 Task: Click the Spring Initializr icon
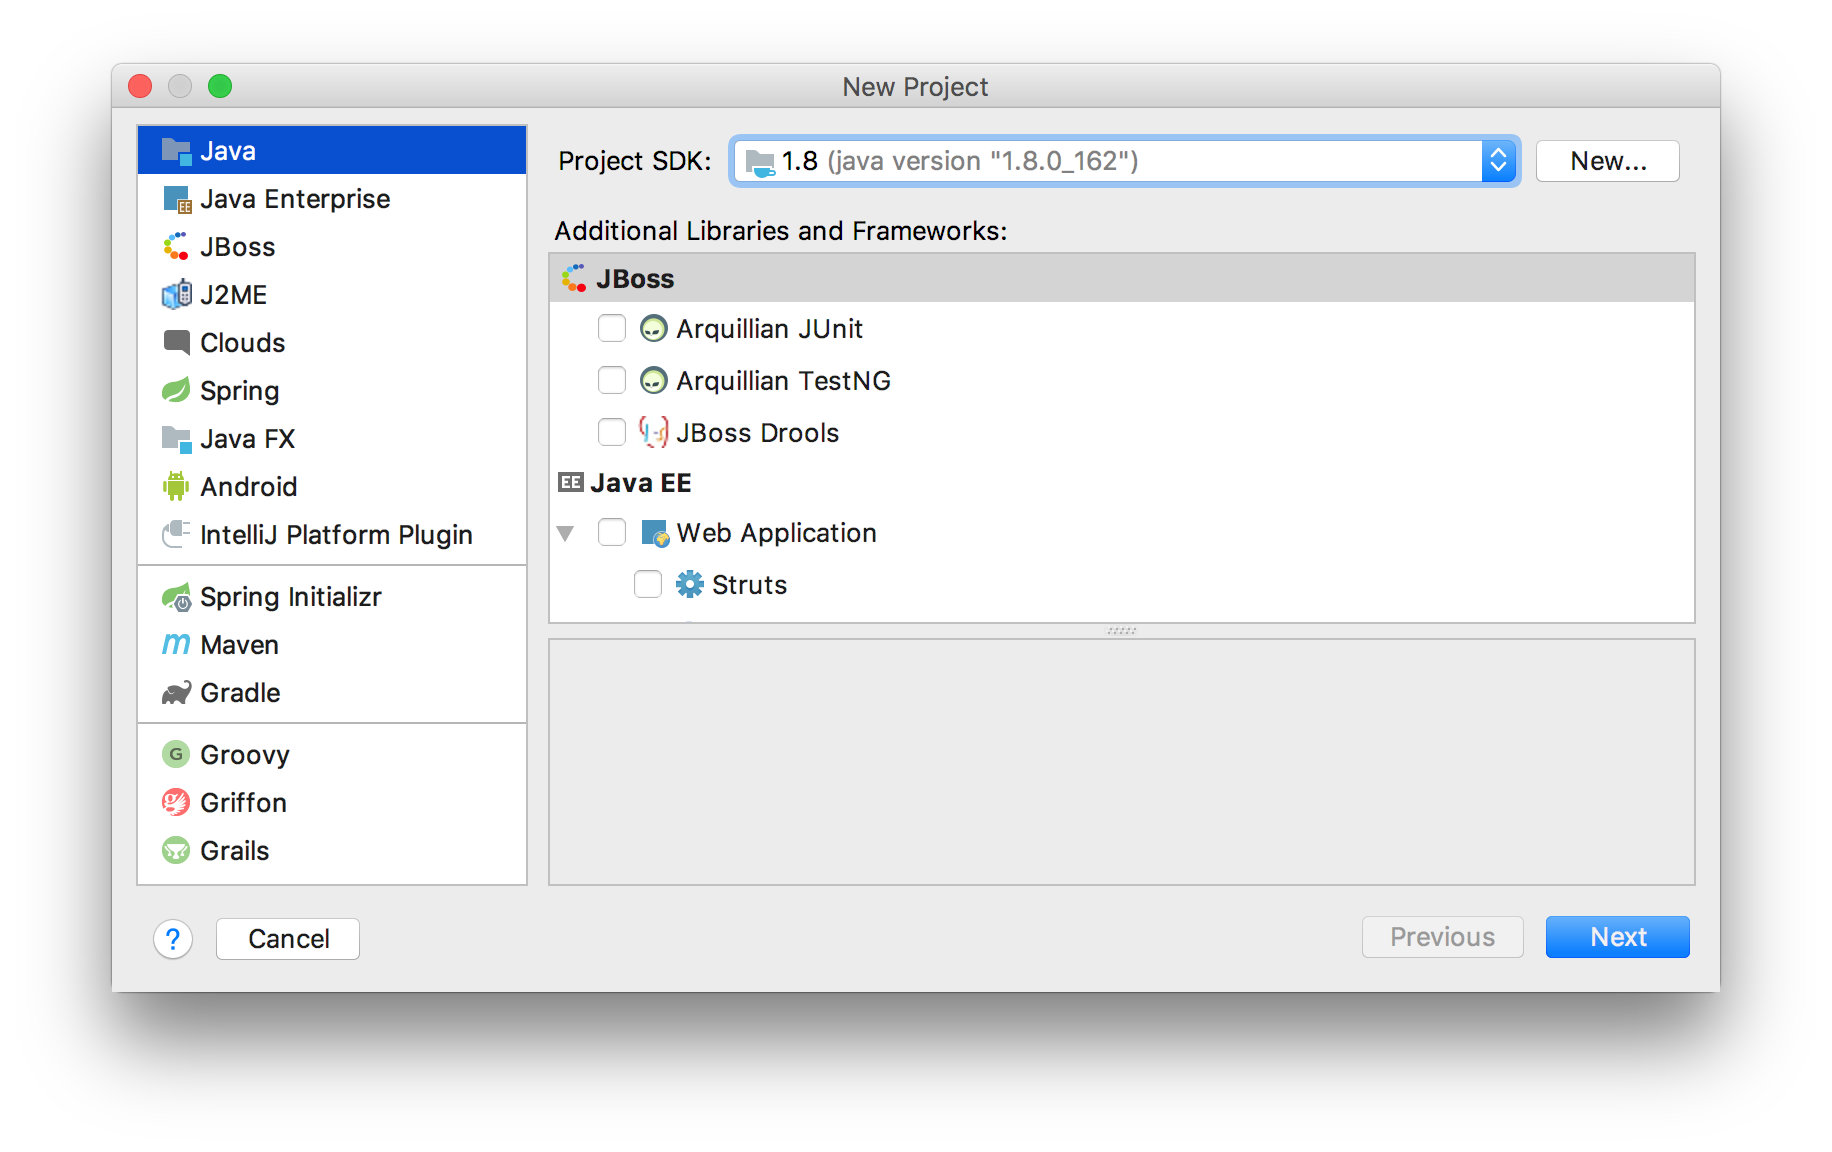(176, 597)
